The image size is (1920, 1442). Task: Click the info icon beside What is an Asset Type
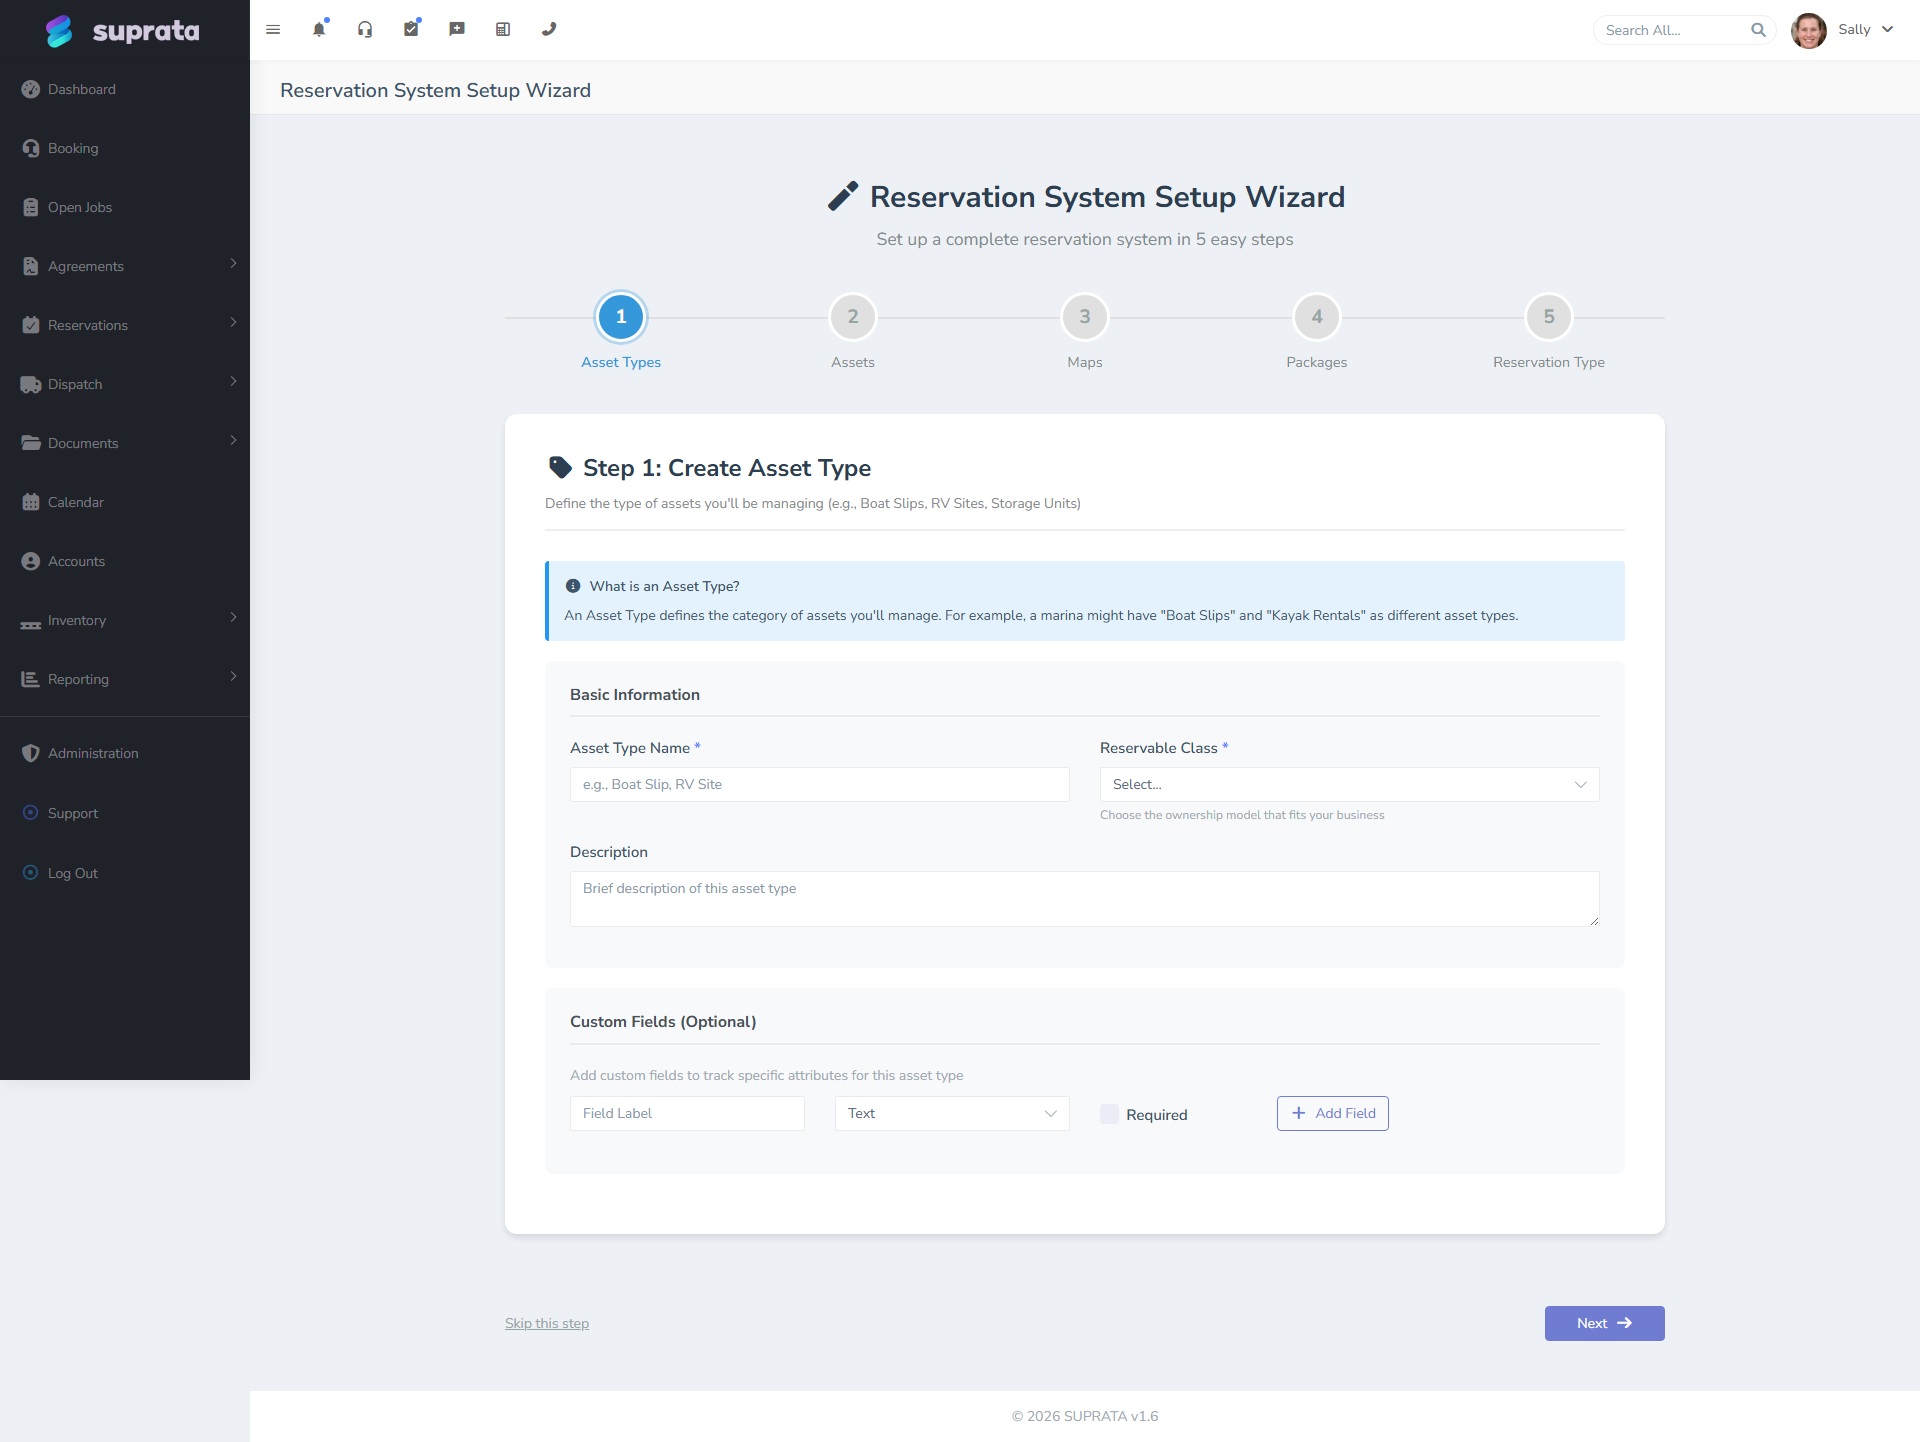(x=573, y=586)
